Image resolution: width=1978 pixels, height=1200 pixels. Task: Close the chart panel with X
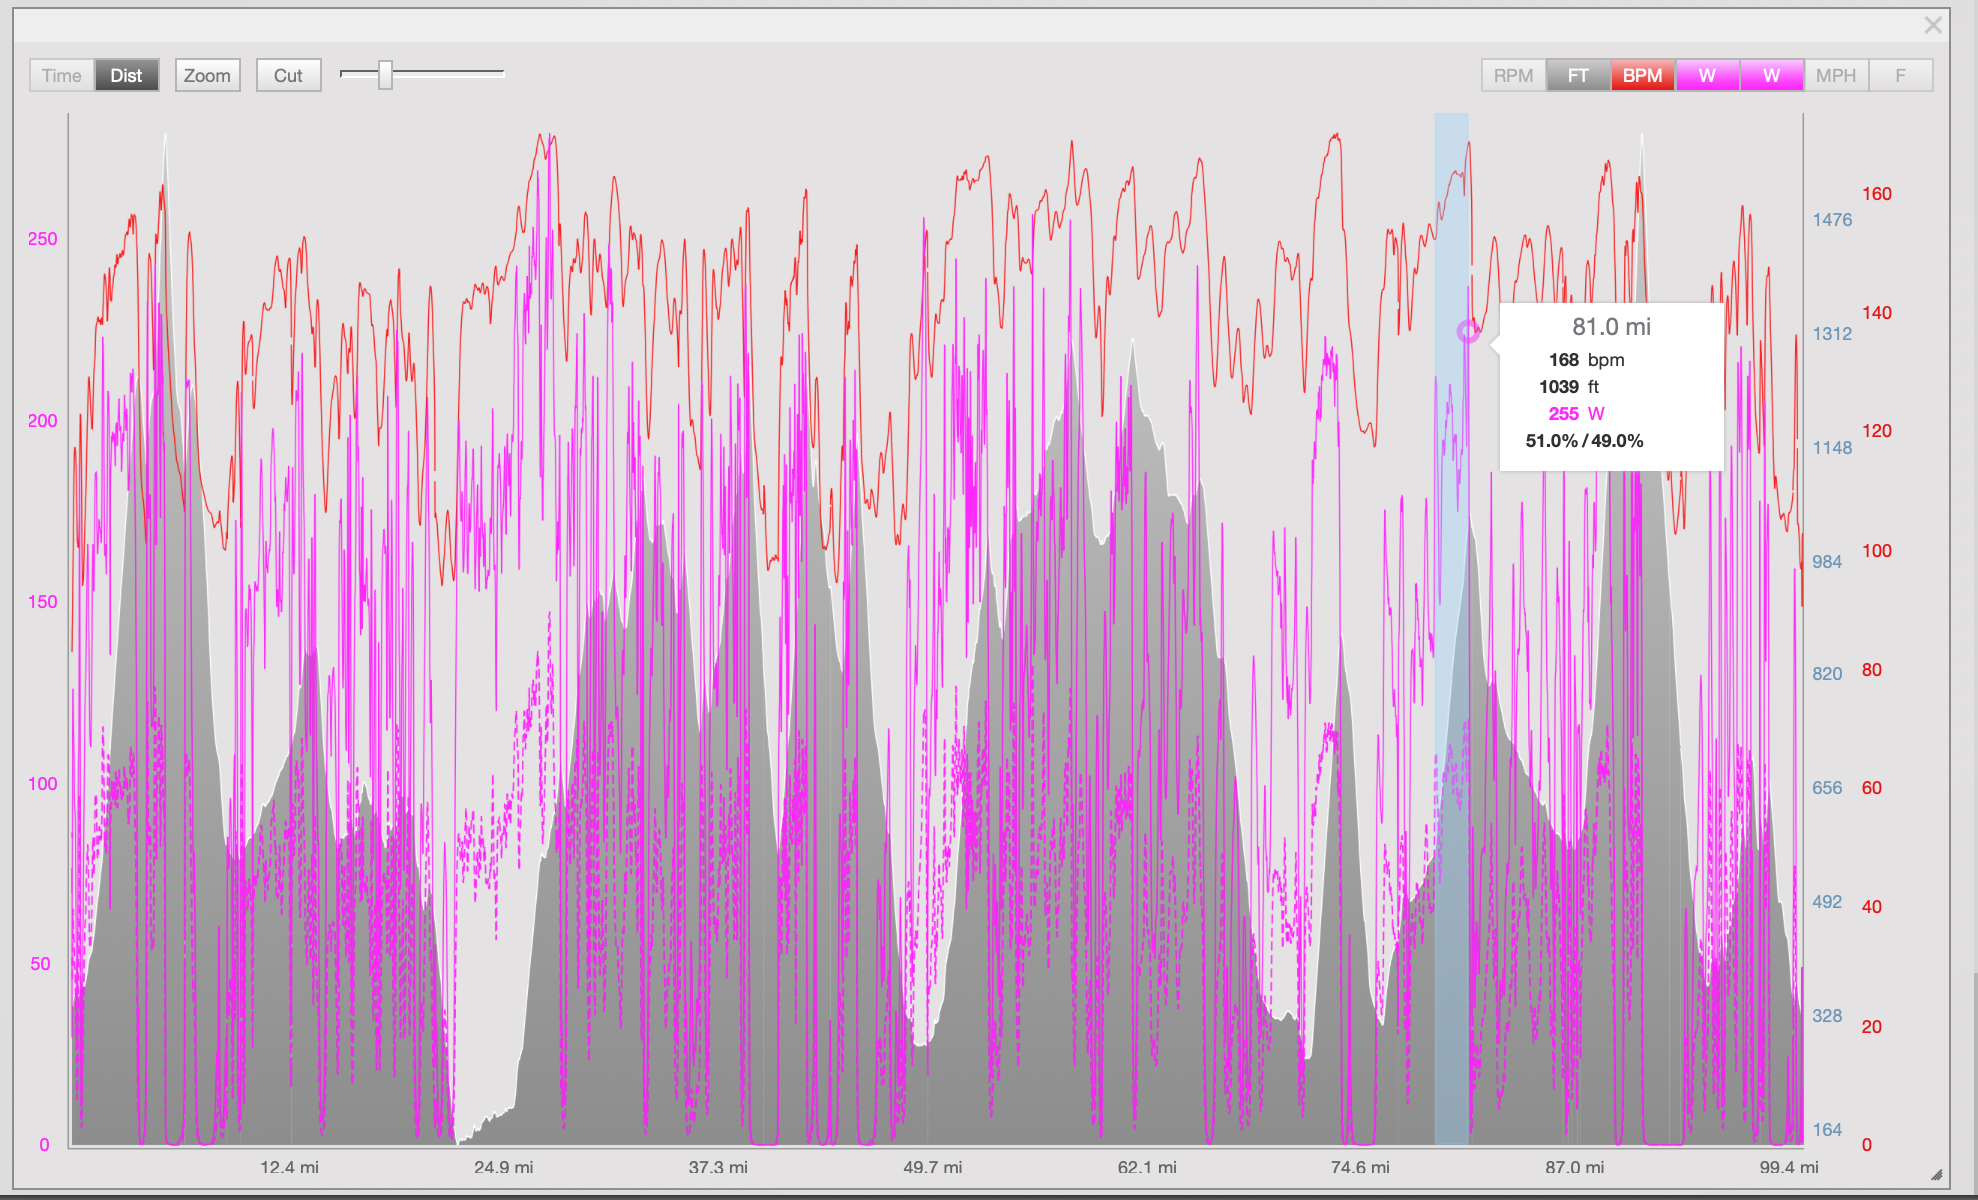pos(1933,25)
